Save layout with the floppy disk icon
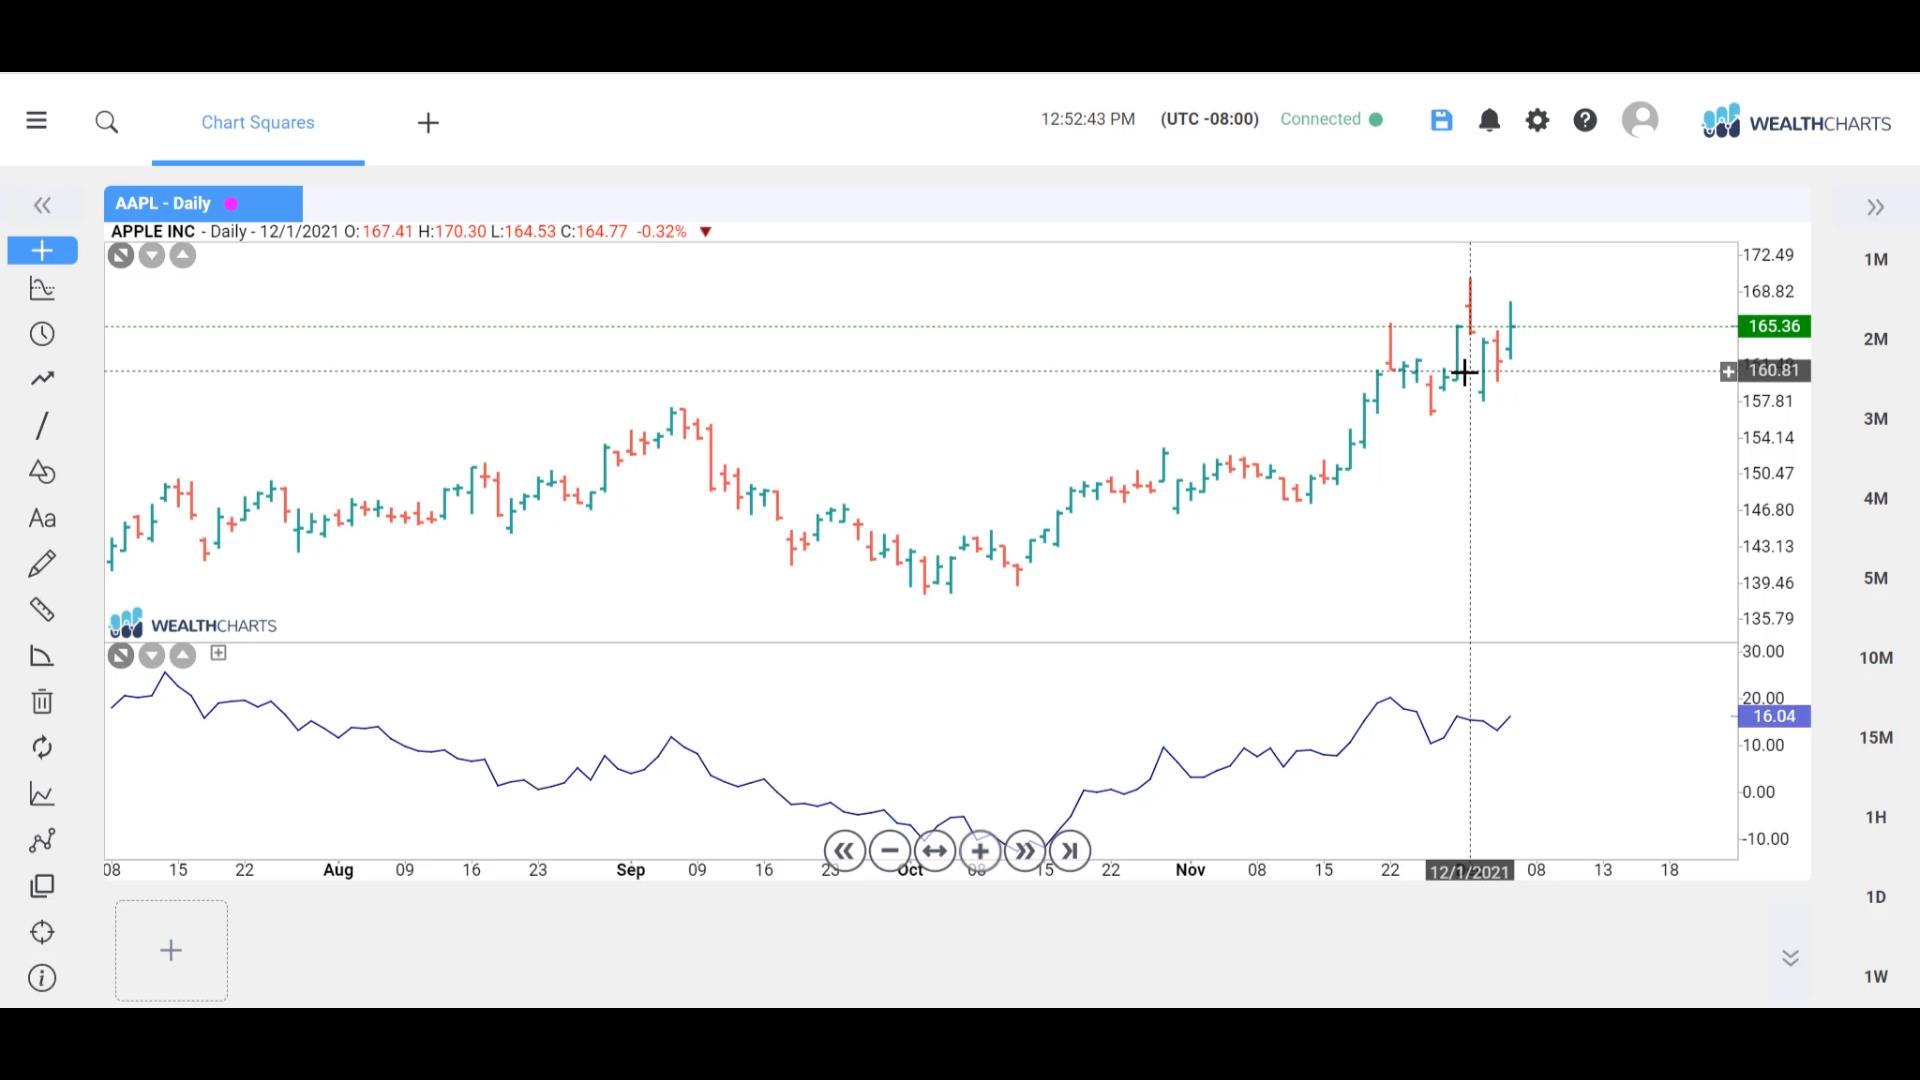Image resolution: width=1920 pixels, height=1080 pixels. click(x=1441, y=120)
